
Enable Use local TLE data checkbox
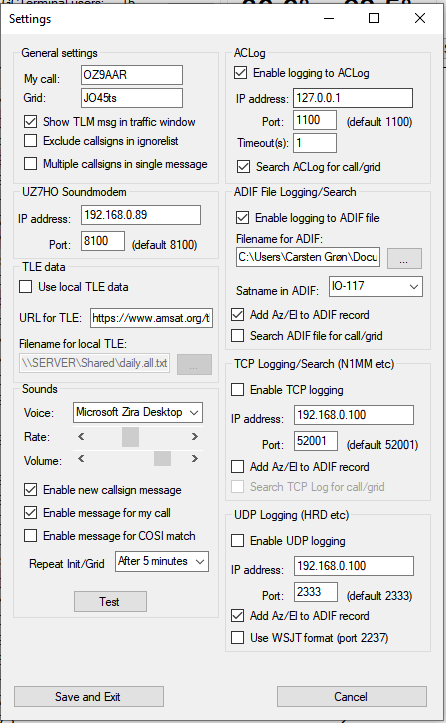coord(26,287)
